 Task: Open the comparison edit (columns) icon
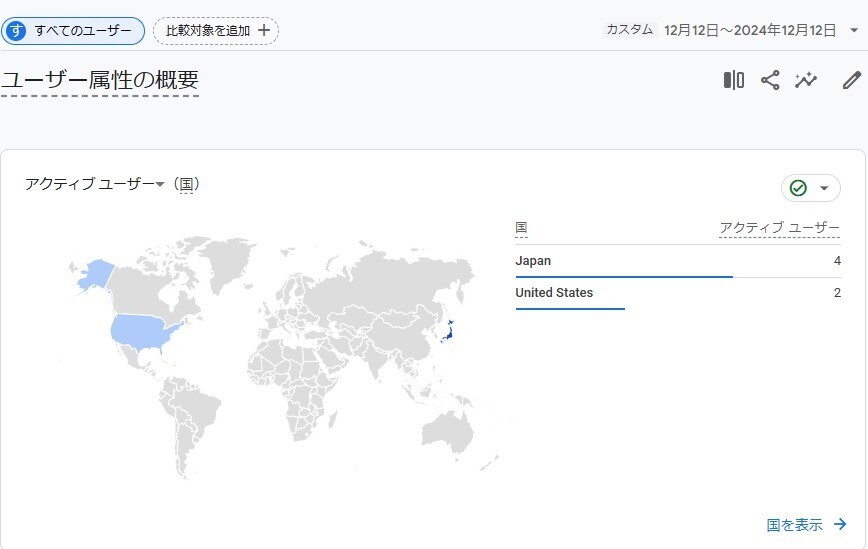pyautogui.click(x=733, y=80)
